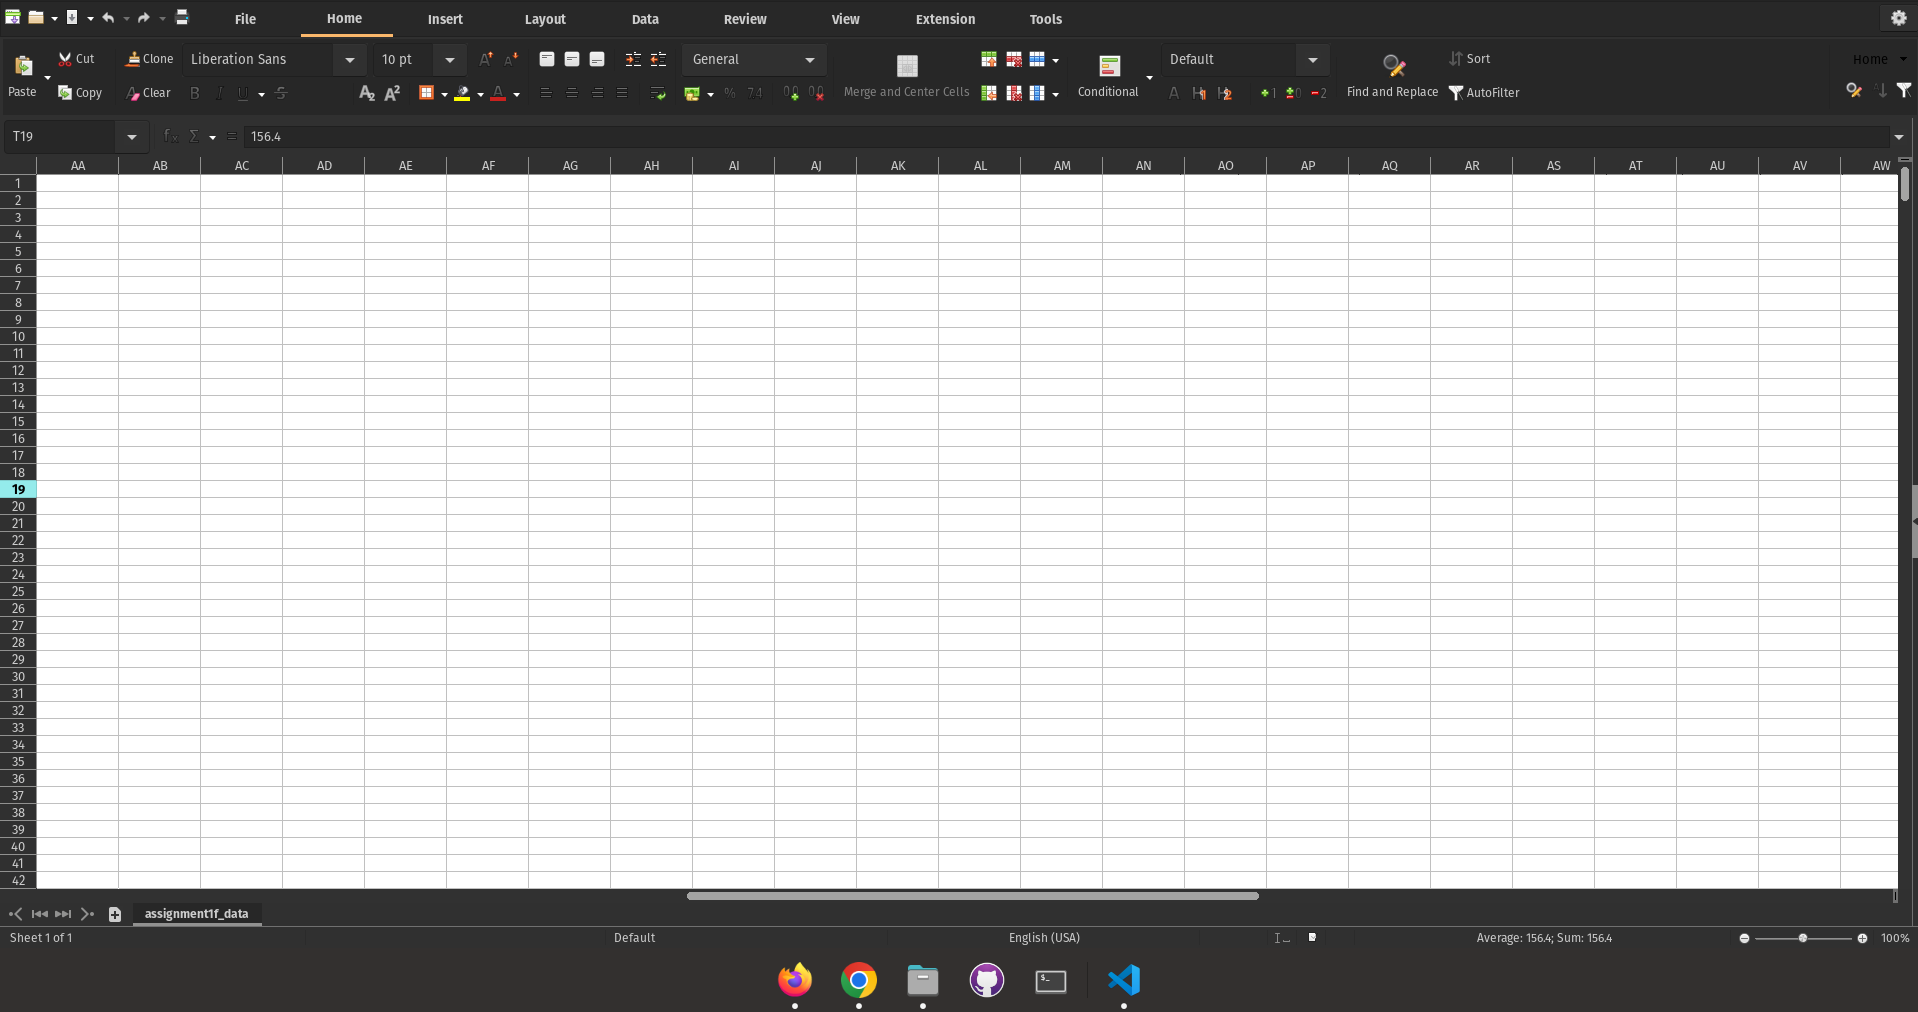
Task: Click the Clone formatting button
Action: coord(149,59)
